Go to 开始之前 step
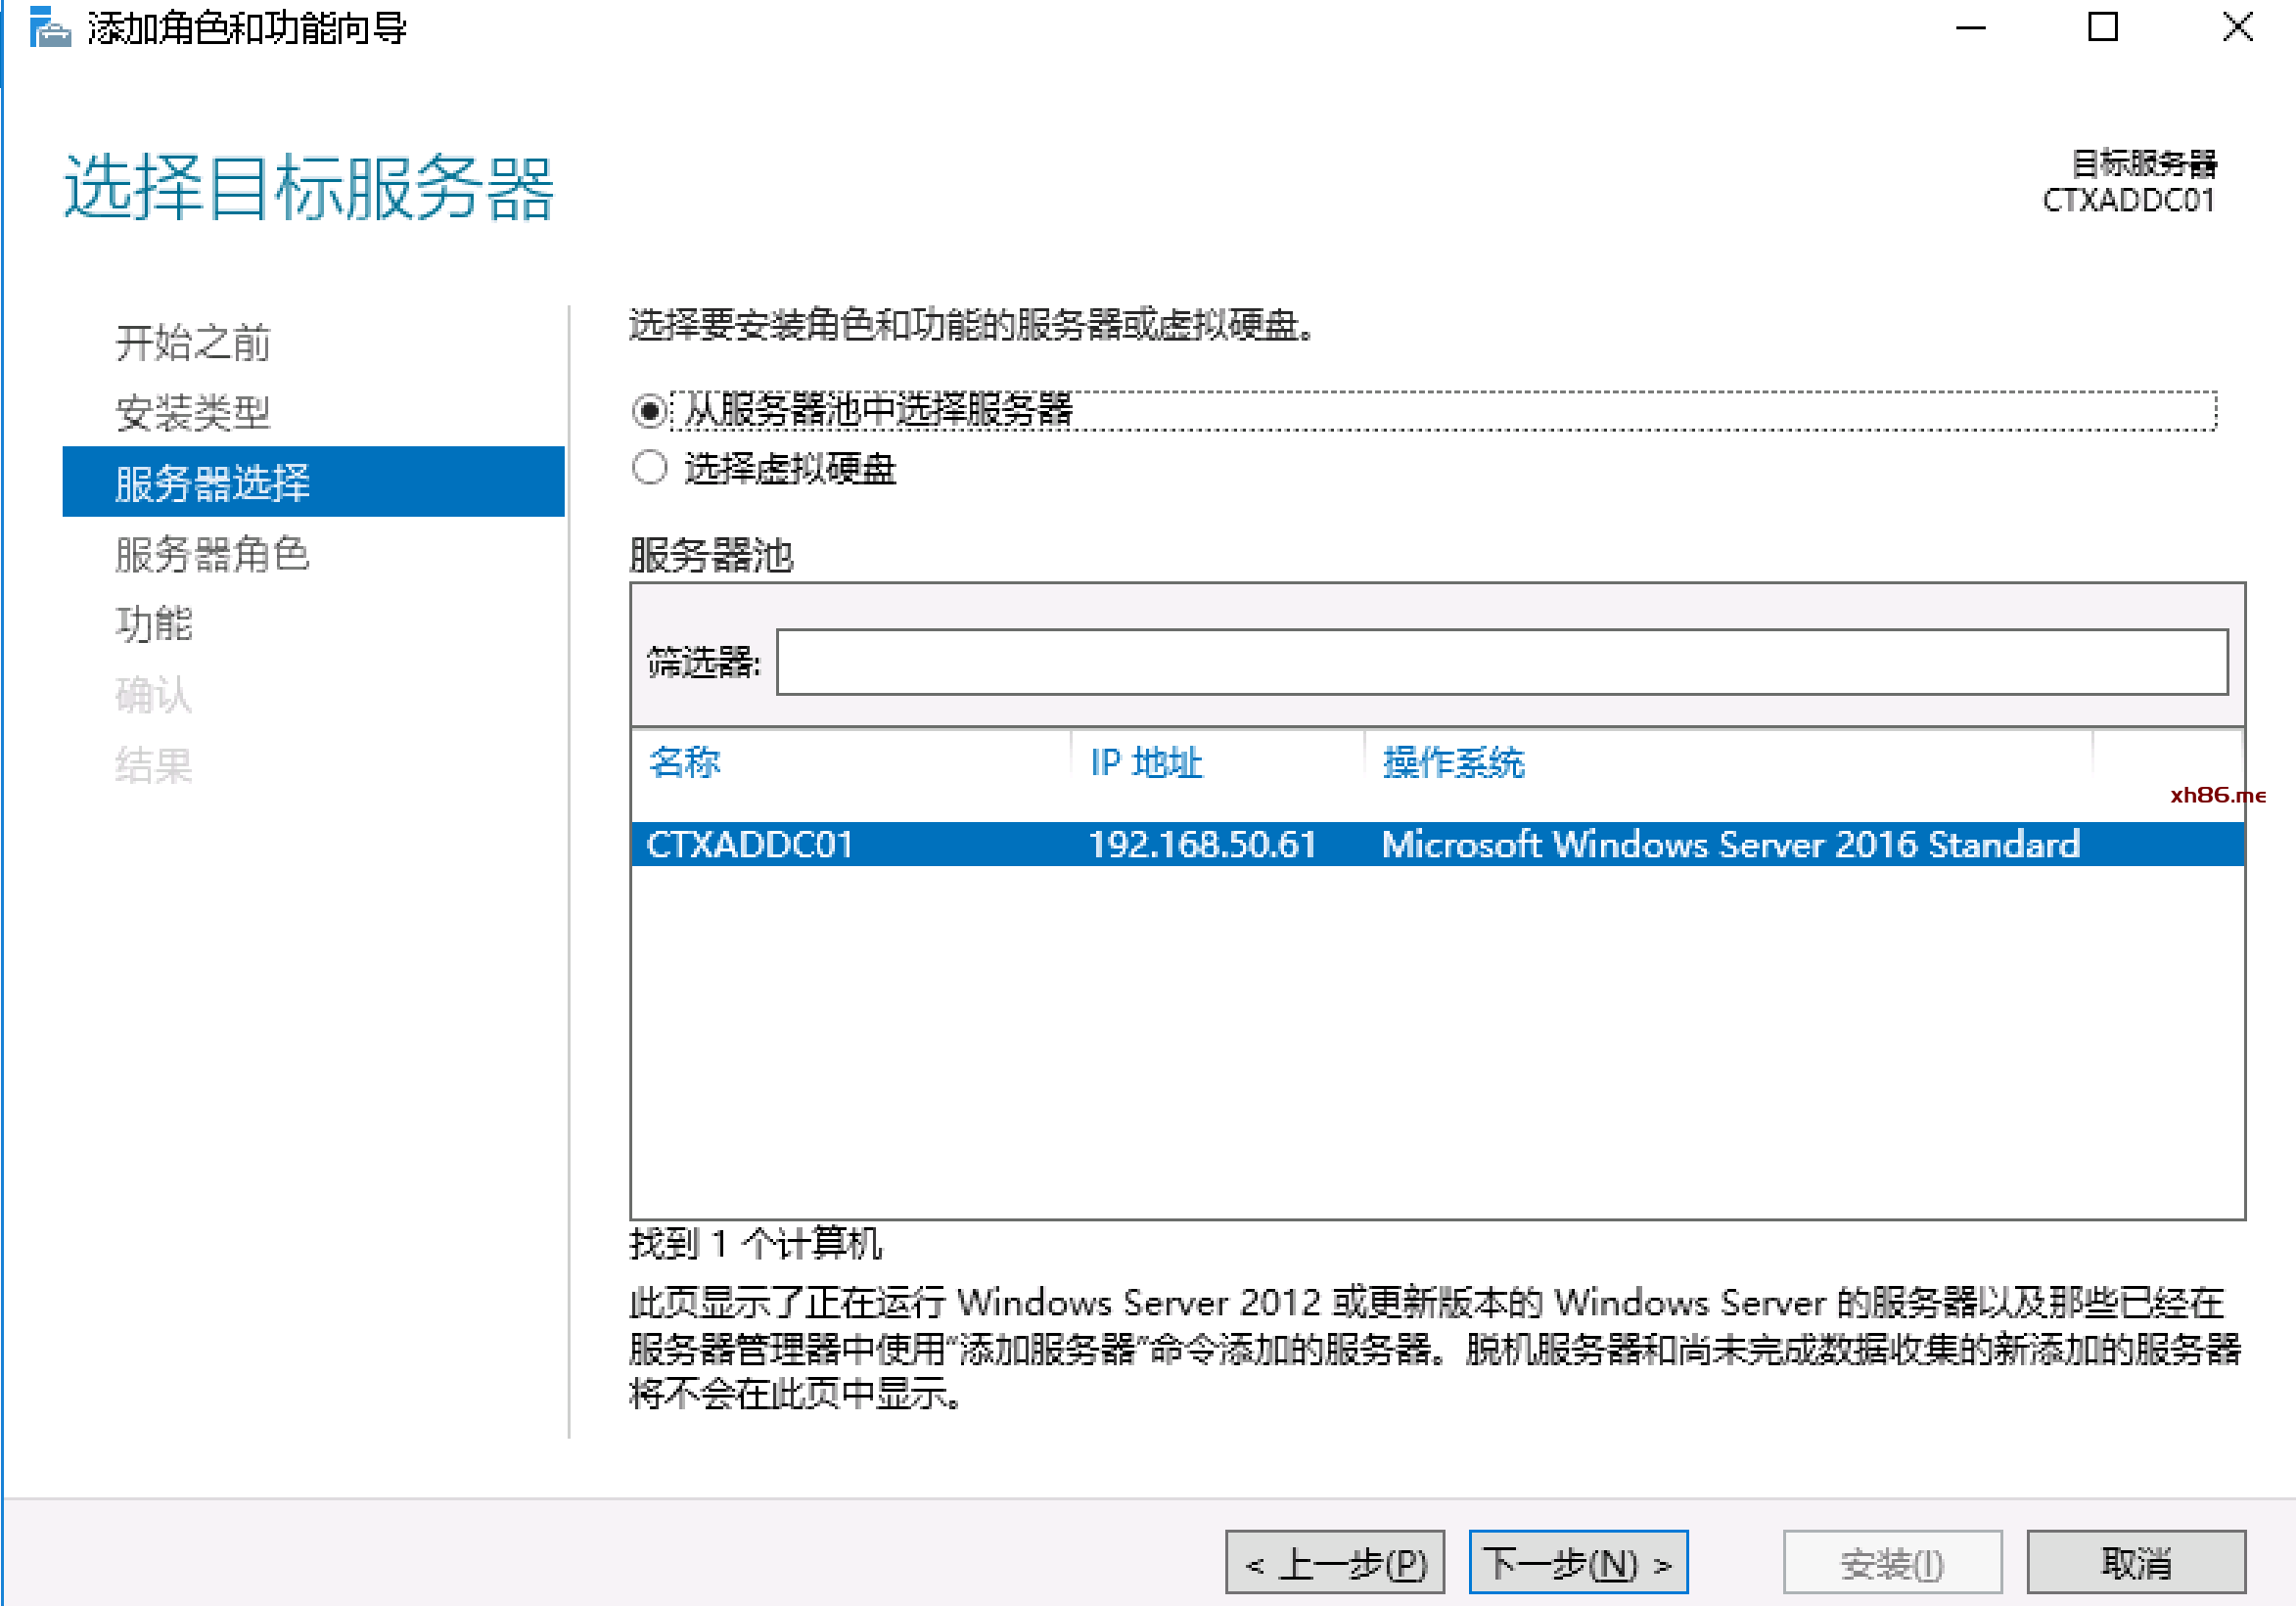 193,343
